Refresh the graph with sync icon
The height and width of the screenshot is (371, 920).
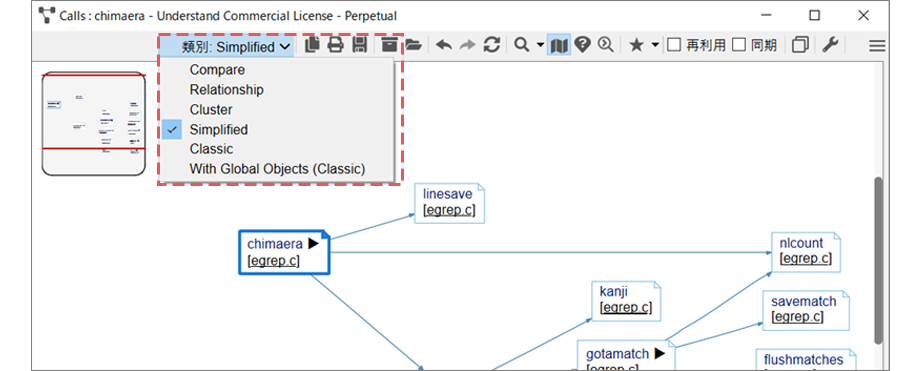pyautogui.click(x=492, y=45)
